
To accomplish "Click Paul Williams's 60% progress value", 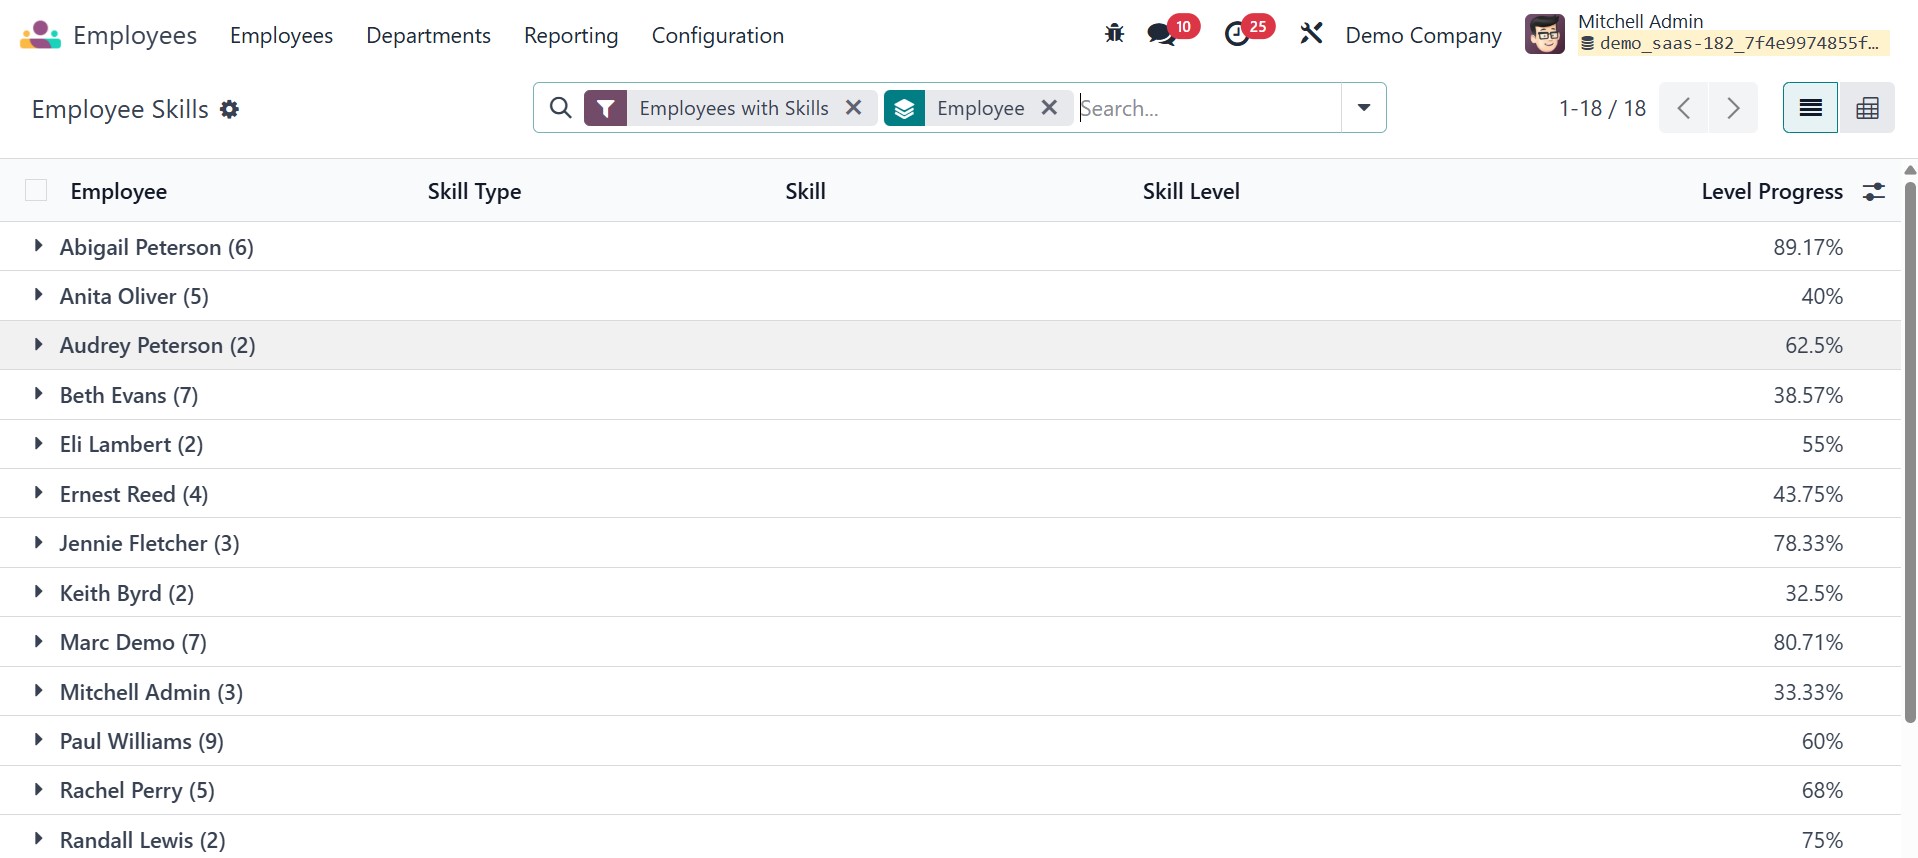I will click(x=1822, y=741).
